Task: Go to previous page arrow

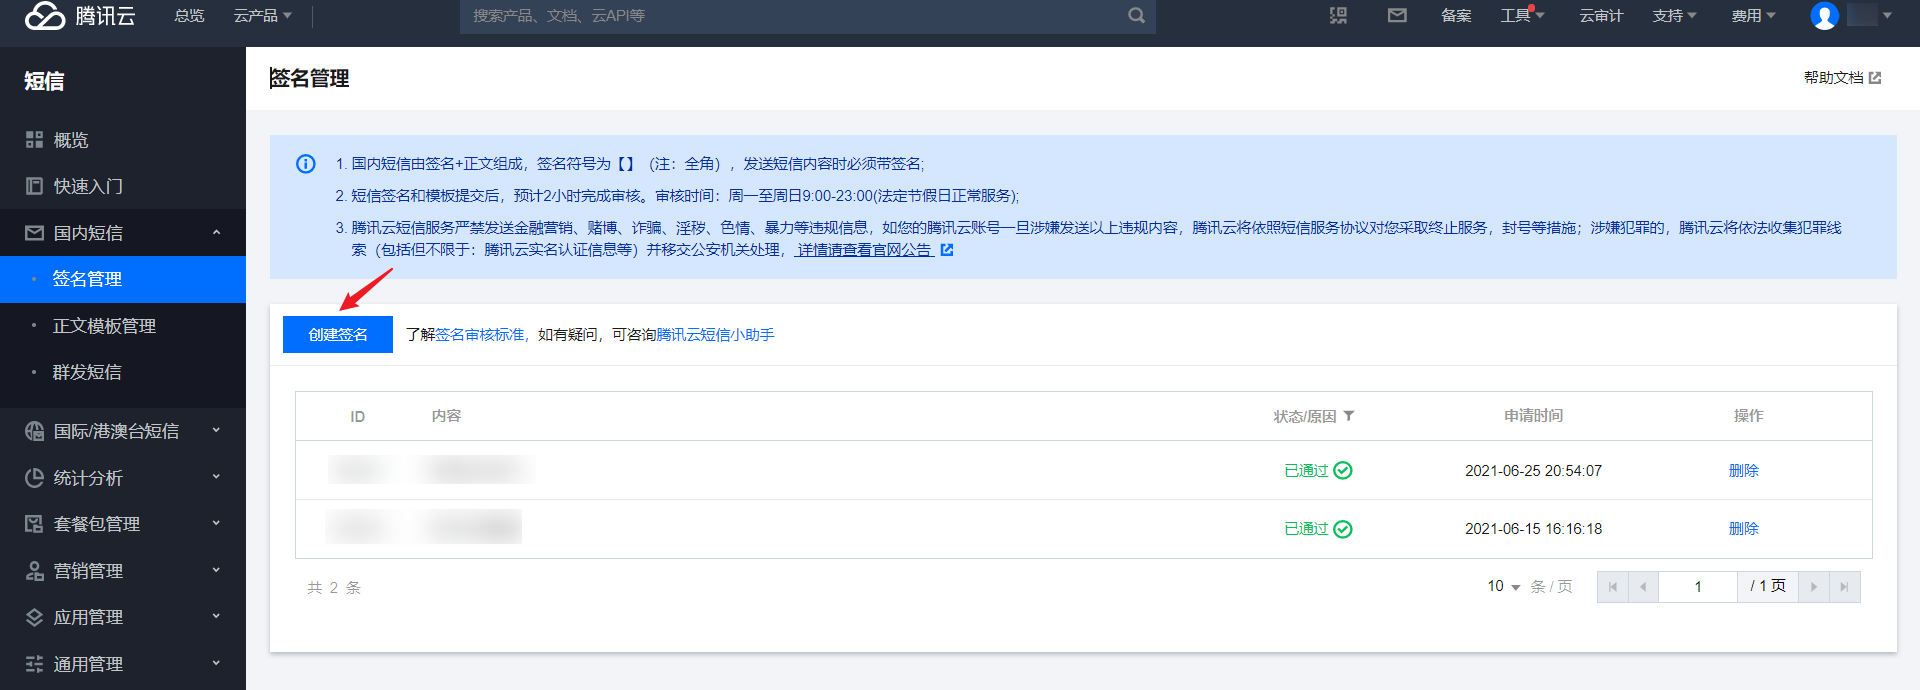Action: (1643, 587)
